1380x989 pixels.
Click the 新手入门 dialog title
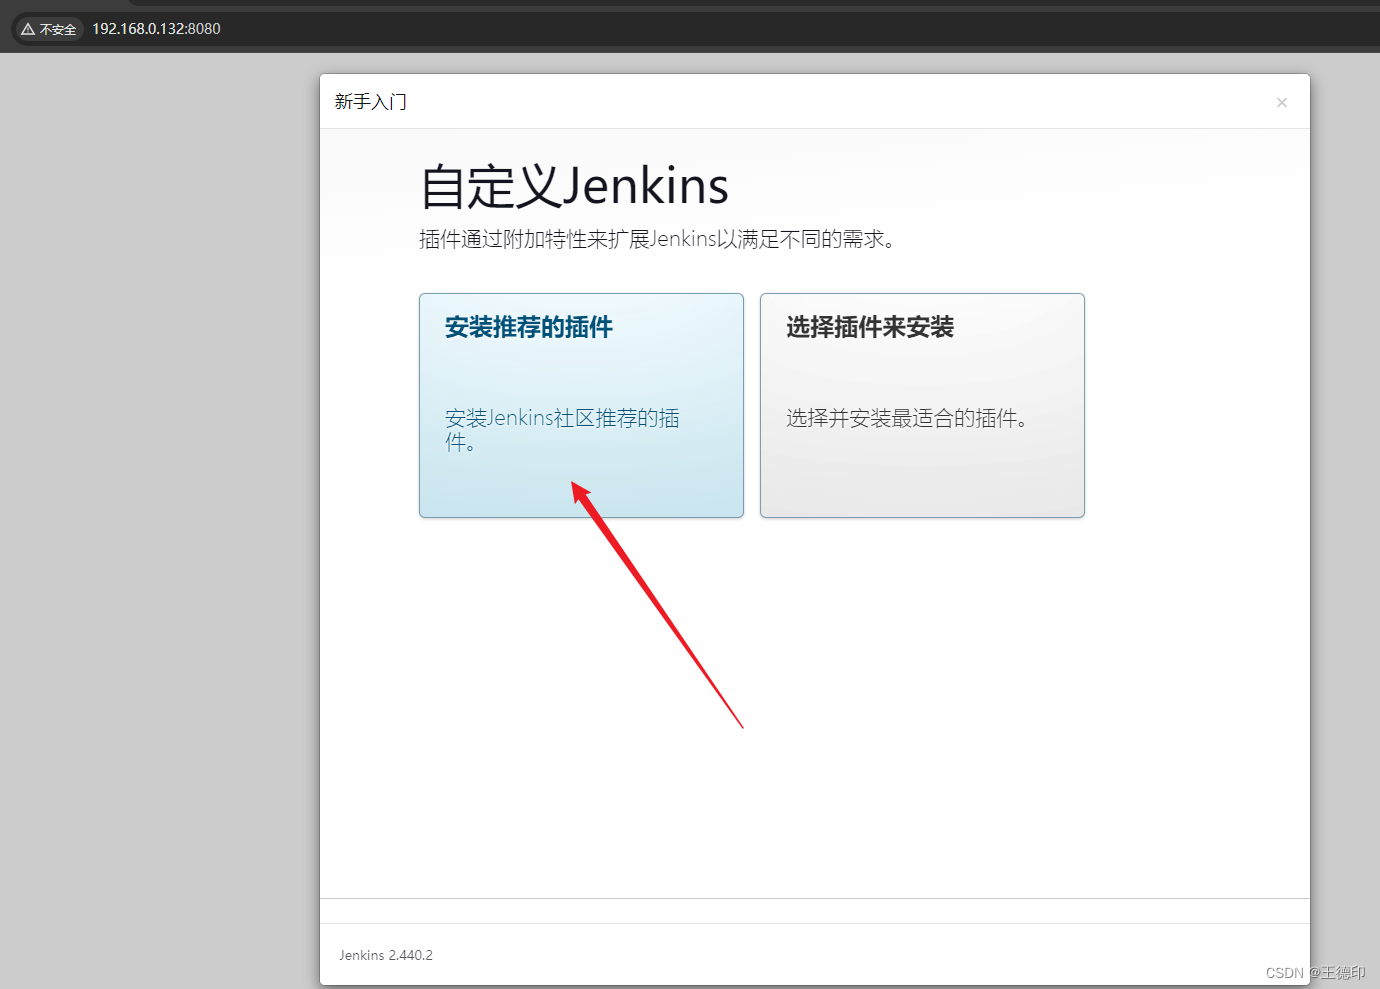point(371,102)
